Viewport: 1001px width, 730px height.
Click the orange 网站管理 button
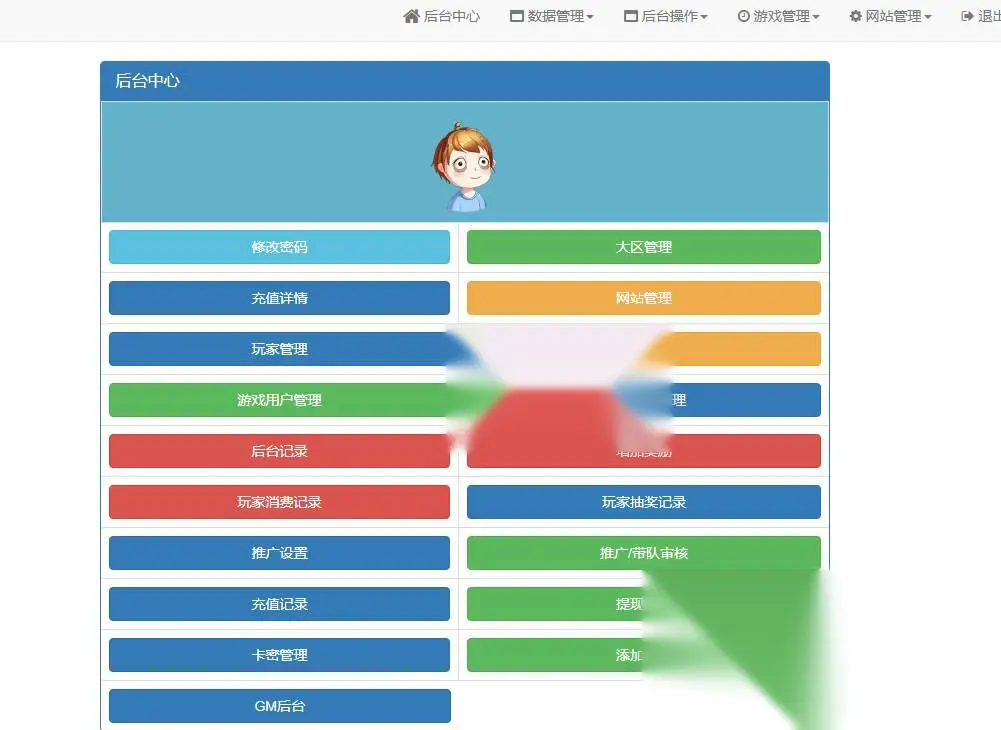tap(644, 298)
